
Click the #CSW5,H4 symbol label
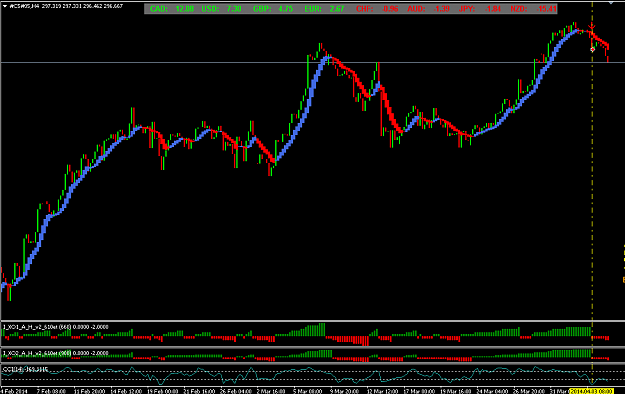click(24, 6)
